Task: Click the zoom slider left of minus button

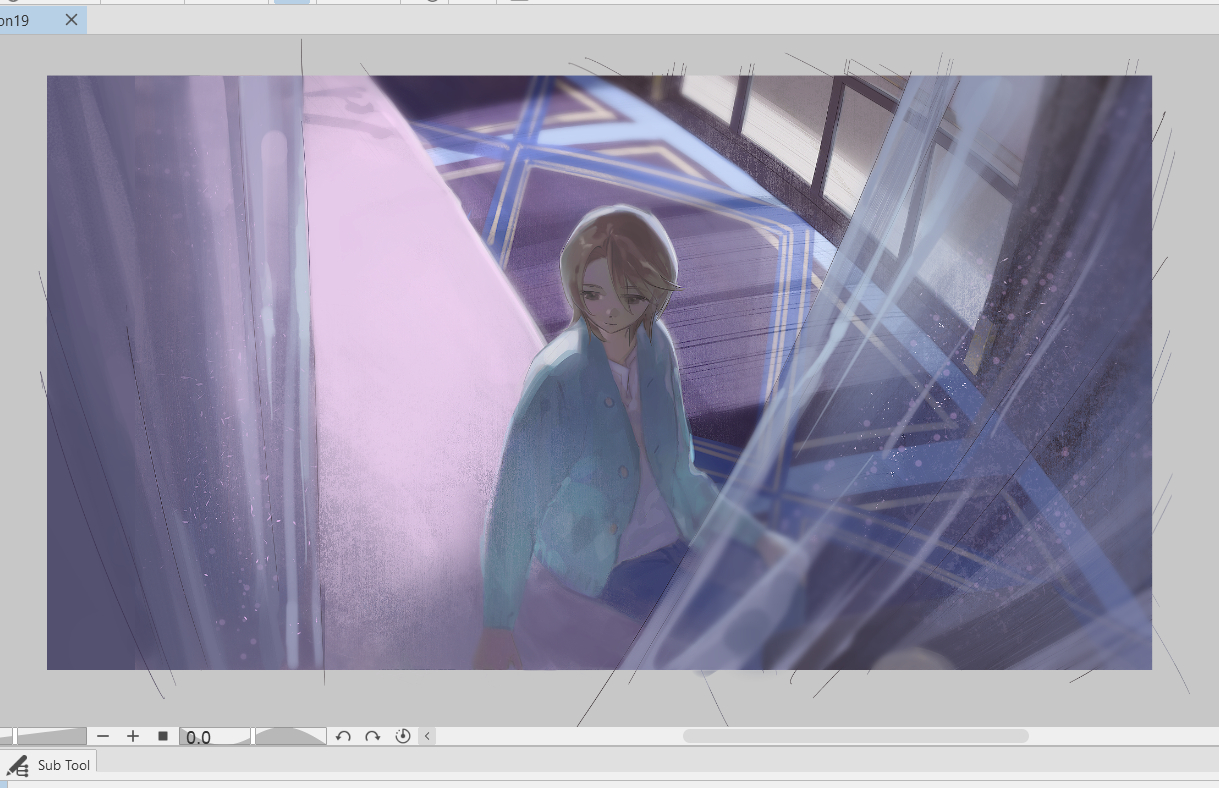Action: pos(51,736)
